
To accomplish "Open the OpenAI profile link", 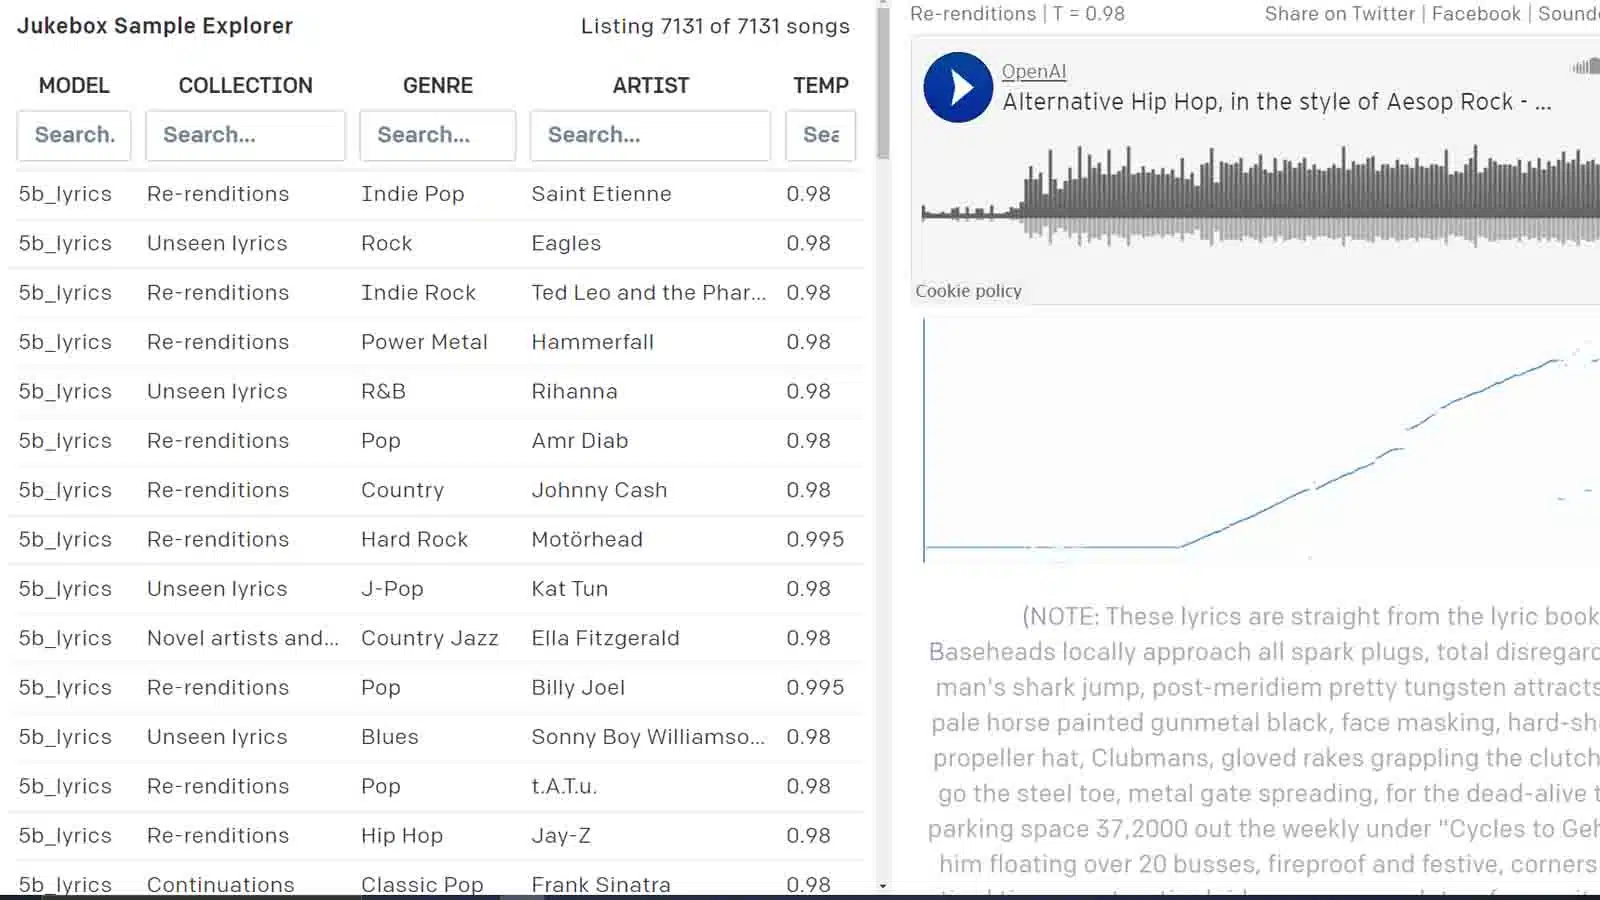I will (1034, 71).
